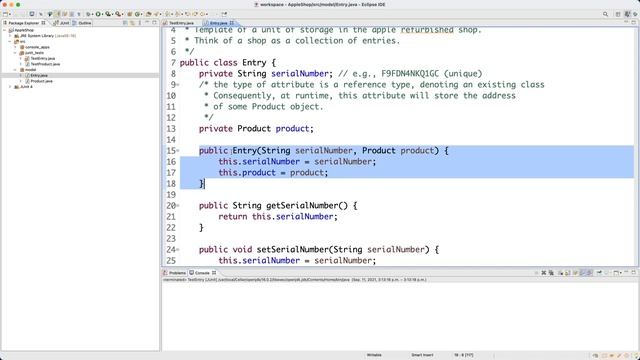
Task: Fold setSerialNumber method at line 24
Action: (x=178, y=250)
